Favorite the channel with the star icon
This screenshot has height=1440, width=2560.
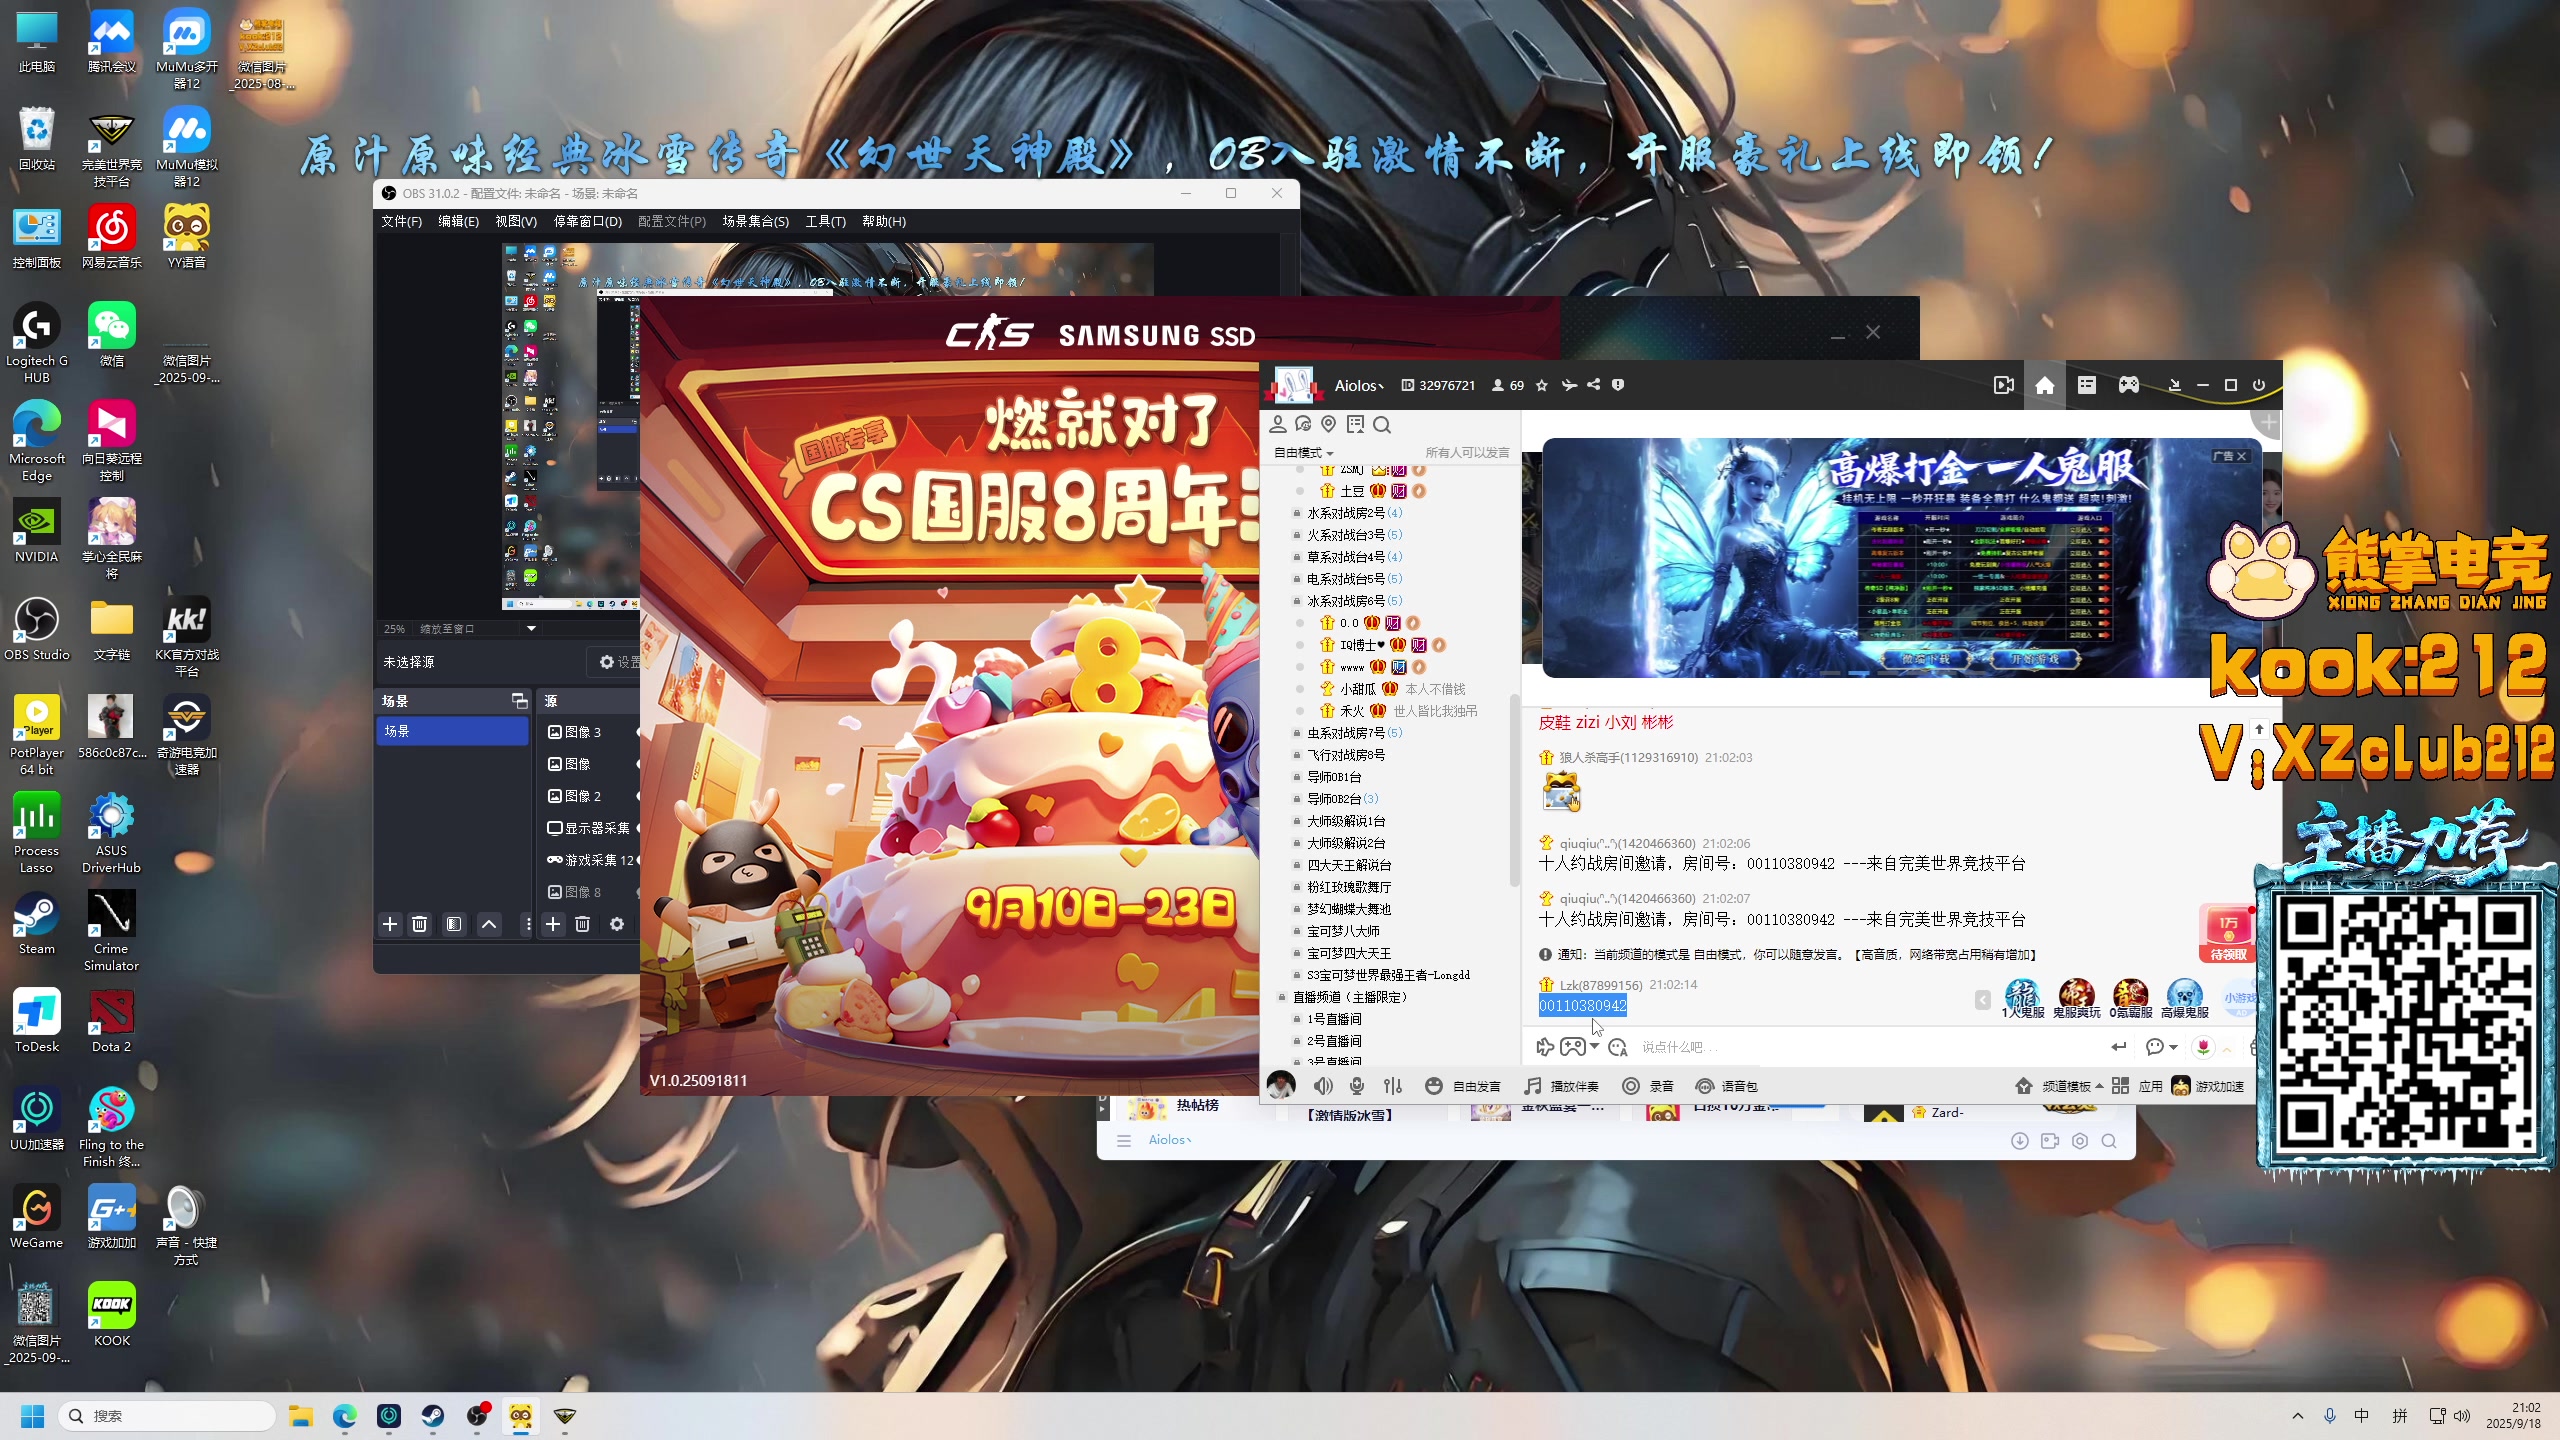[1541, 385]
